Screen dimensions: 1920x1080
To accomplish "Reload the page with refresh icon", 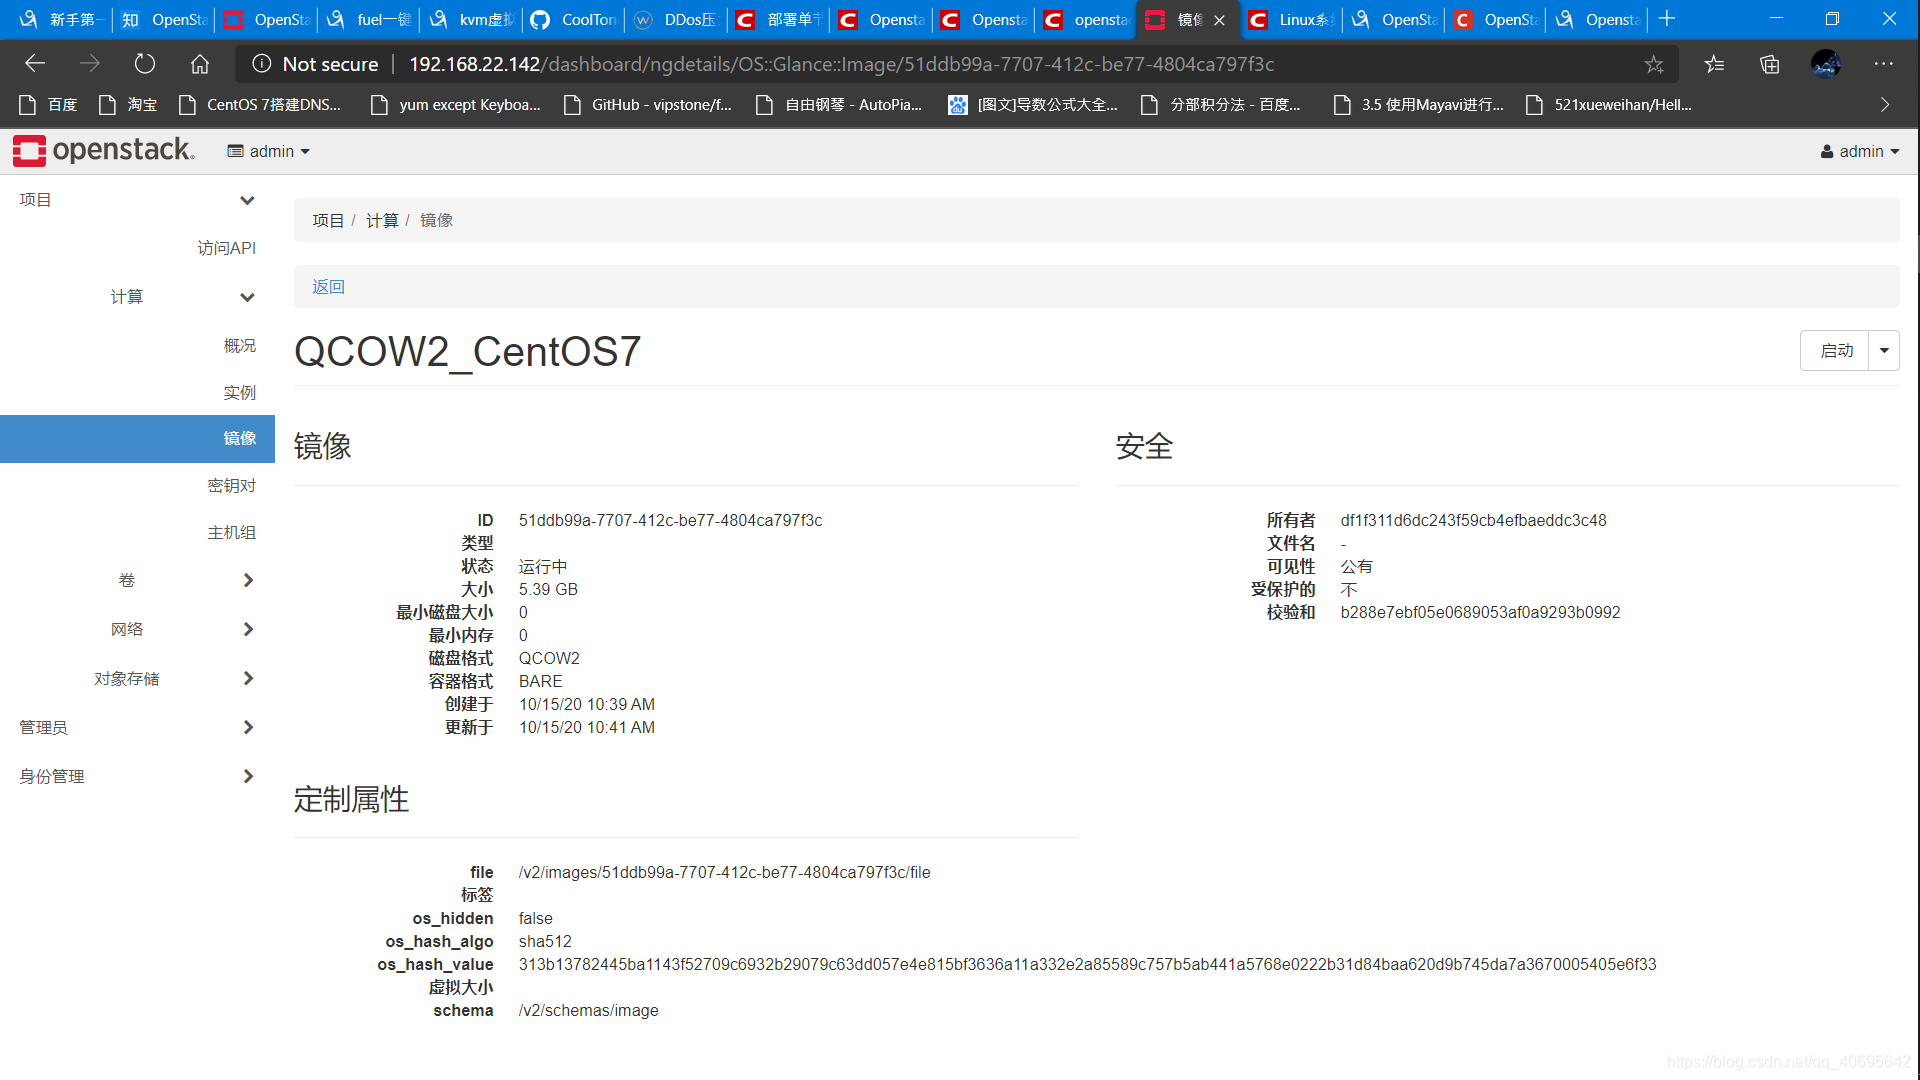I will pyautogui.click(x=145, y=64).
